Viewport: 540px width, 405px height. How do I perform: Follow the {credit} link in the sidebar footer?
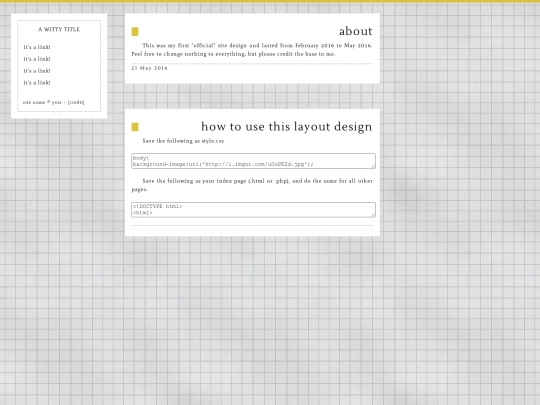coord(76,102)
